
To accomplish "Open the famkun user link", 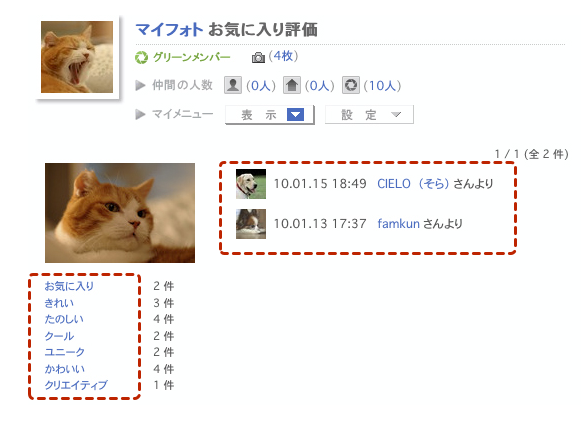I will click(x=398, y=224).
